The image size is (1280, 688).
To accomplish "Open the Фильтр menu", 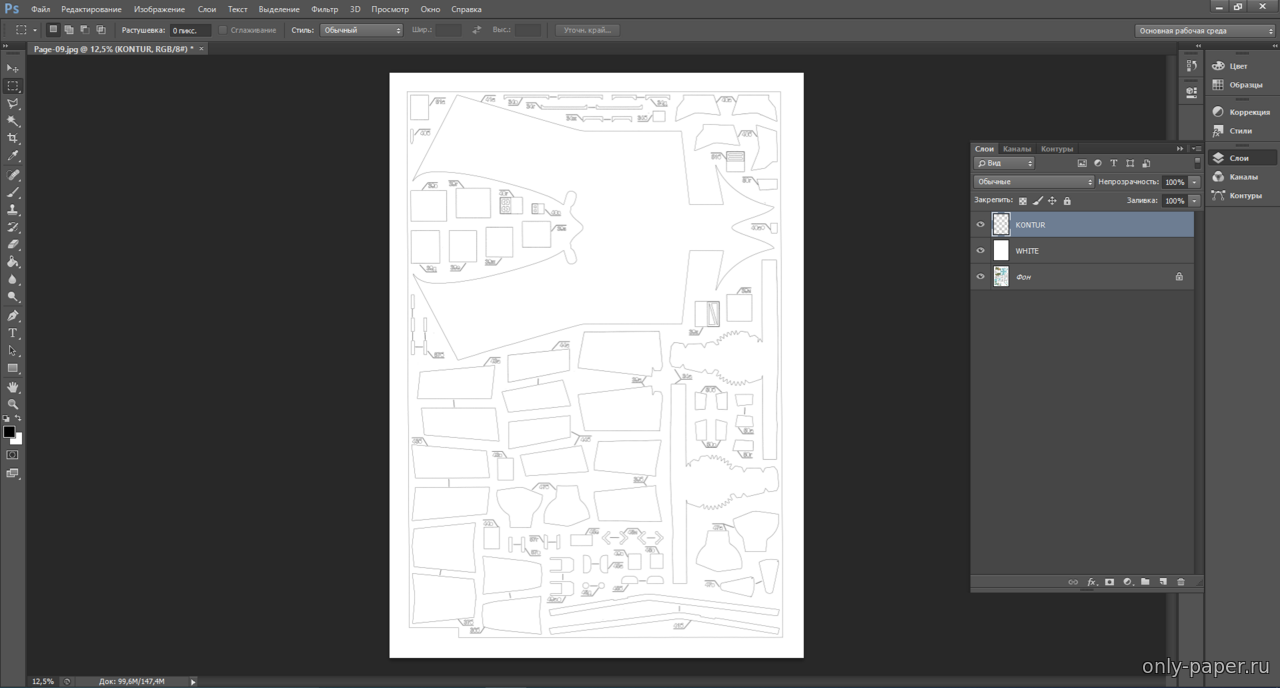I will [x=324, y=9].
